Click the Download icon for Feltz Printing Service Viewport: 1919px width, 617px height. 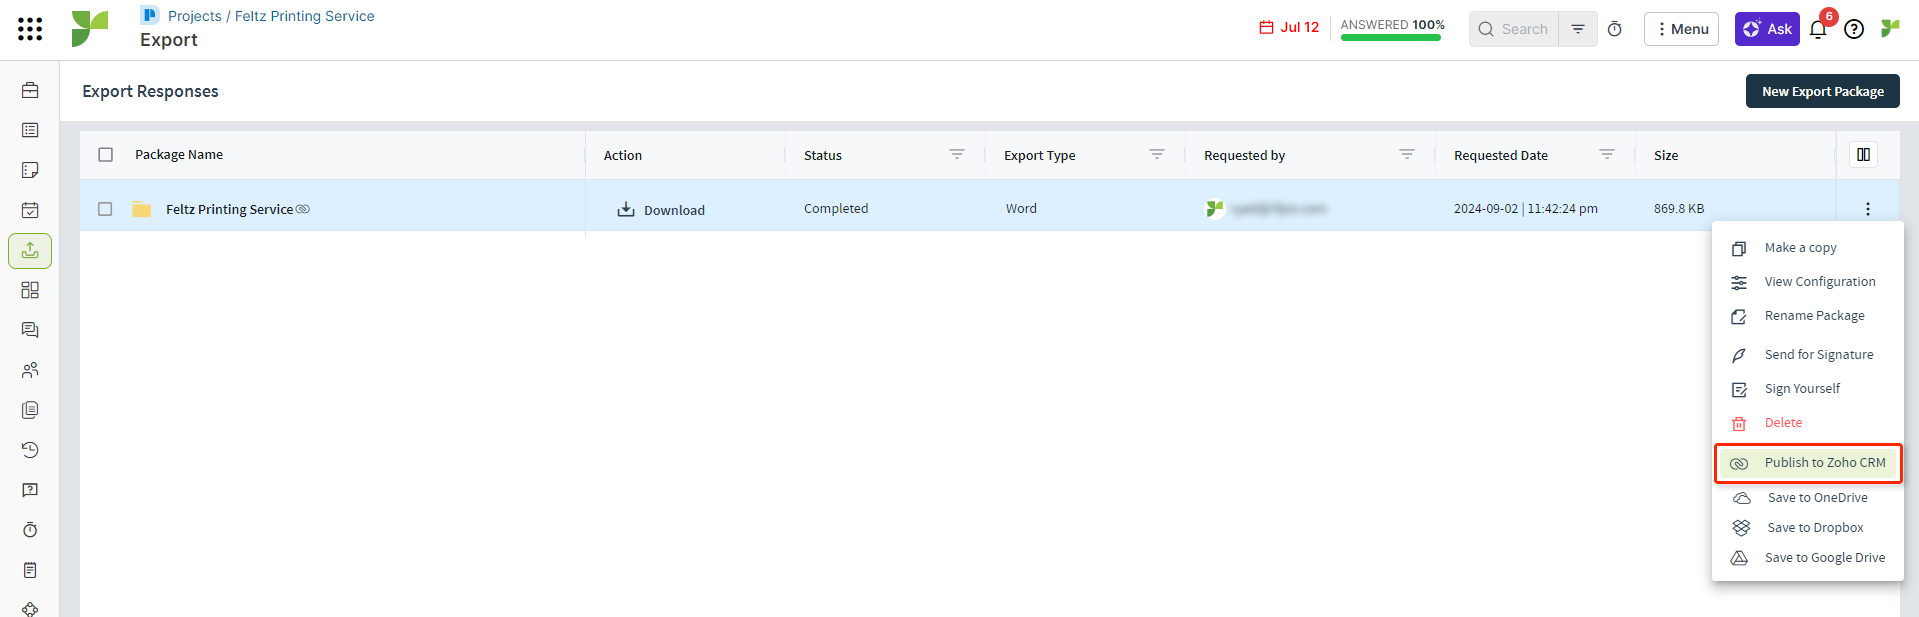tap(626, 209)
